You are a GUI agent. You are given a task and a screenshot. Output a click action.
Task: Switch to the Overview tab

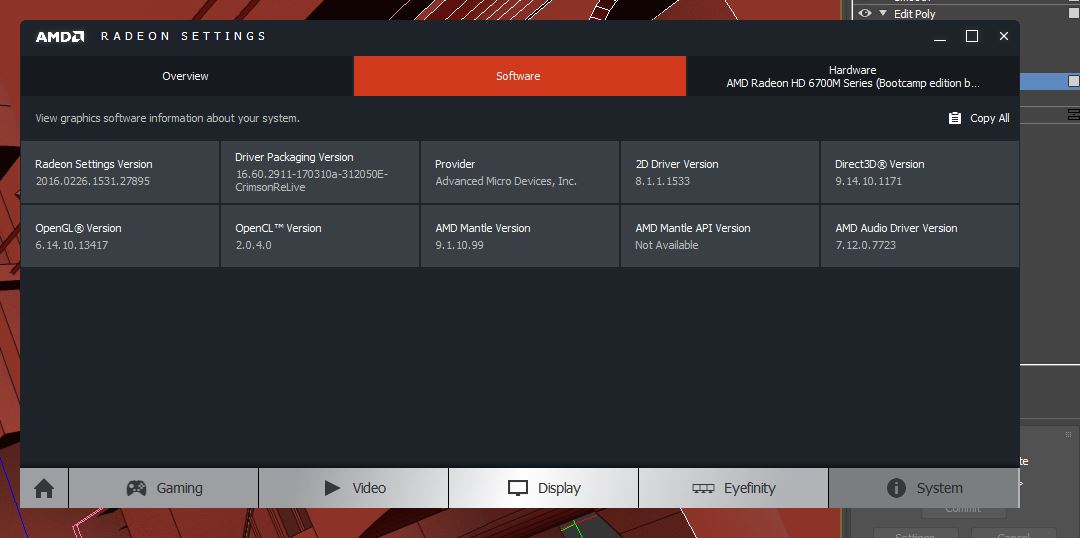(x=186, y=76)
